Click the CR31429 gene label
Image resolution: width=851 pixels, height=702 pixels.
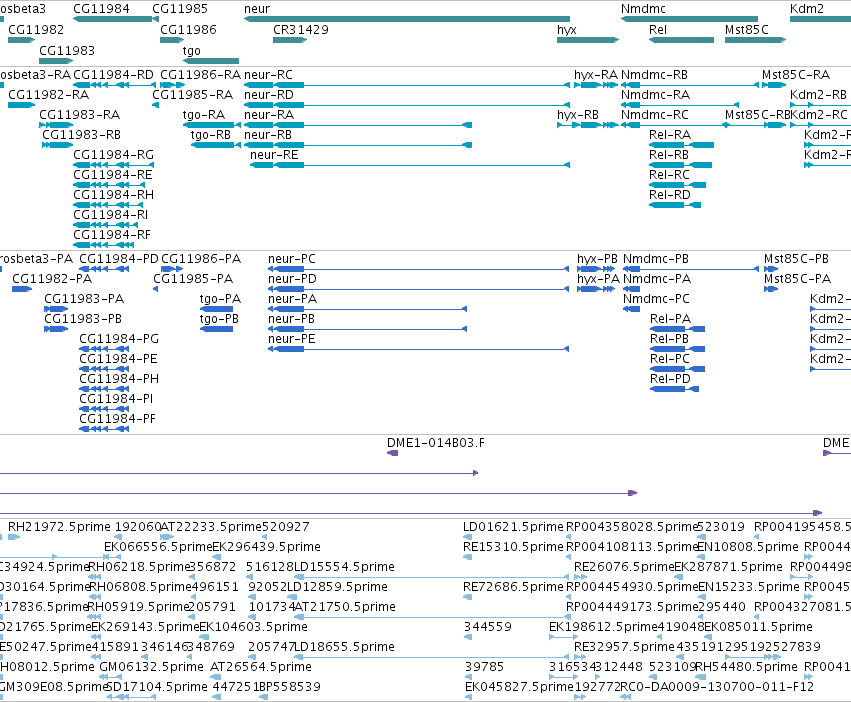(301, 29)
